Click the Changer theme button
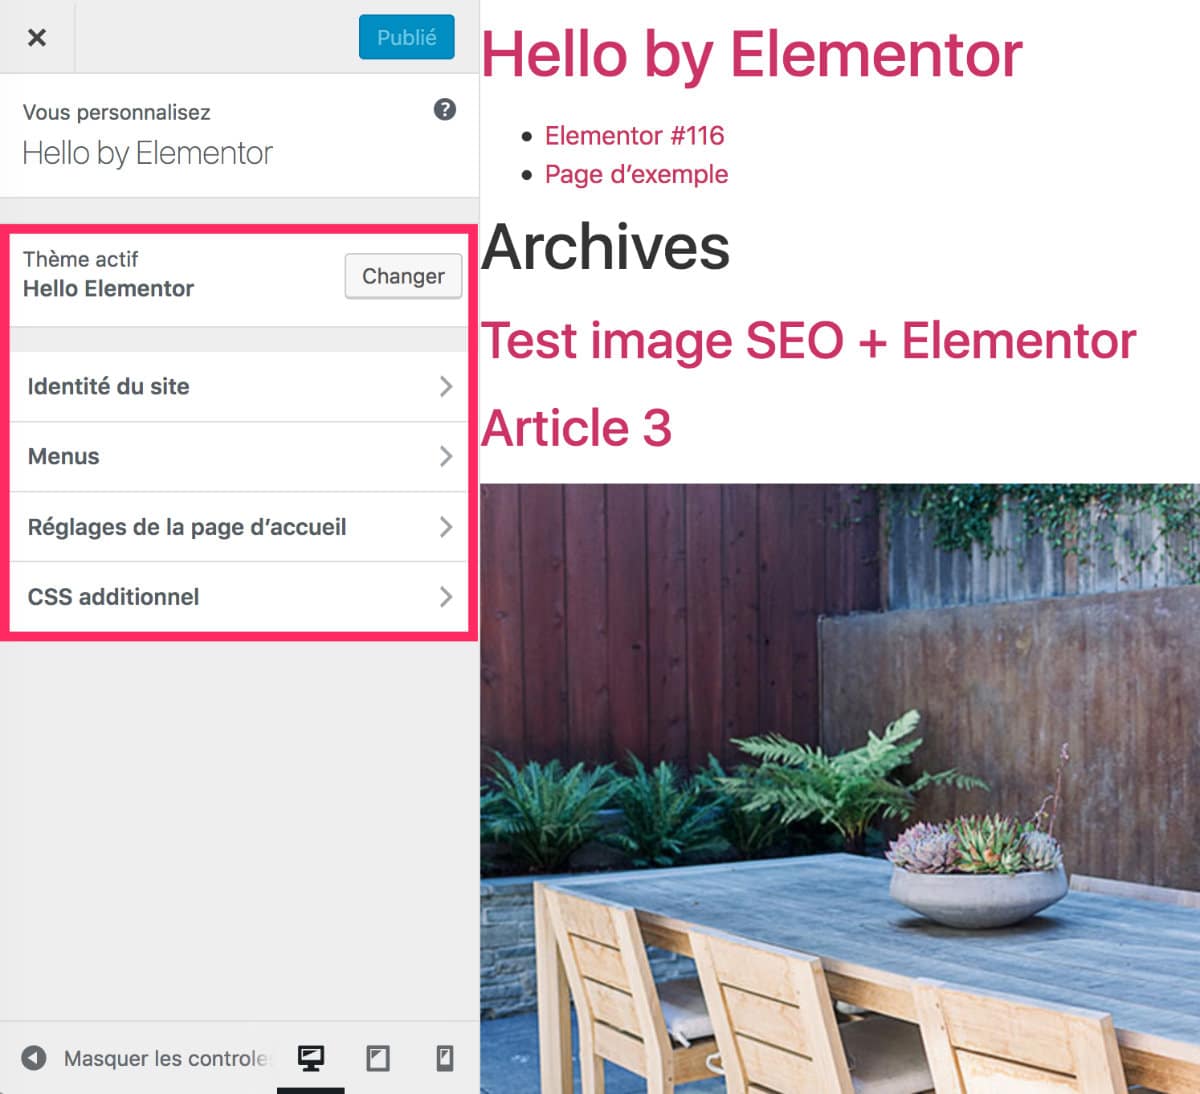The height and width of the screenshot is (1094, 1200). pyautogui.click(x=403, y=276)
